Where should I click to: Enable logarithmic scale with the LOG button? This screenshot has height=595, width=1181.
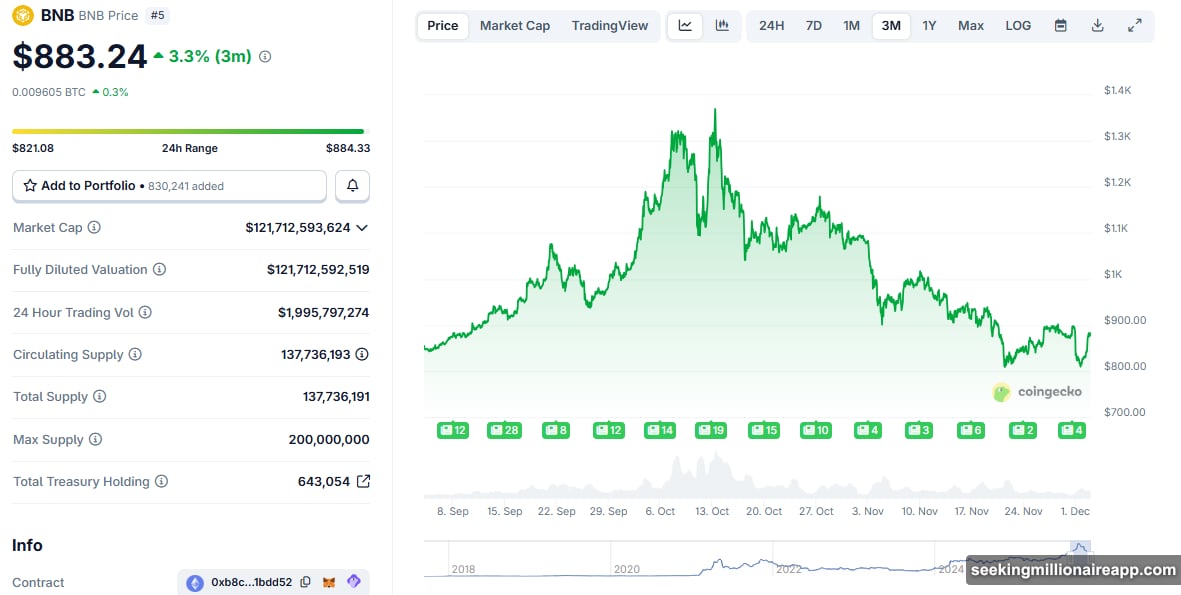tap(1018, 25)
